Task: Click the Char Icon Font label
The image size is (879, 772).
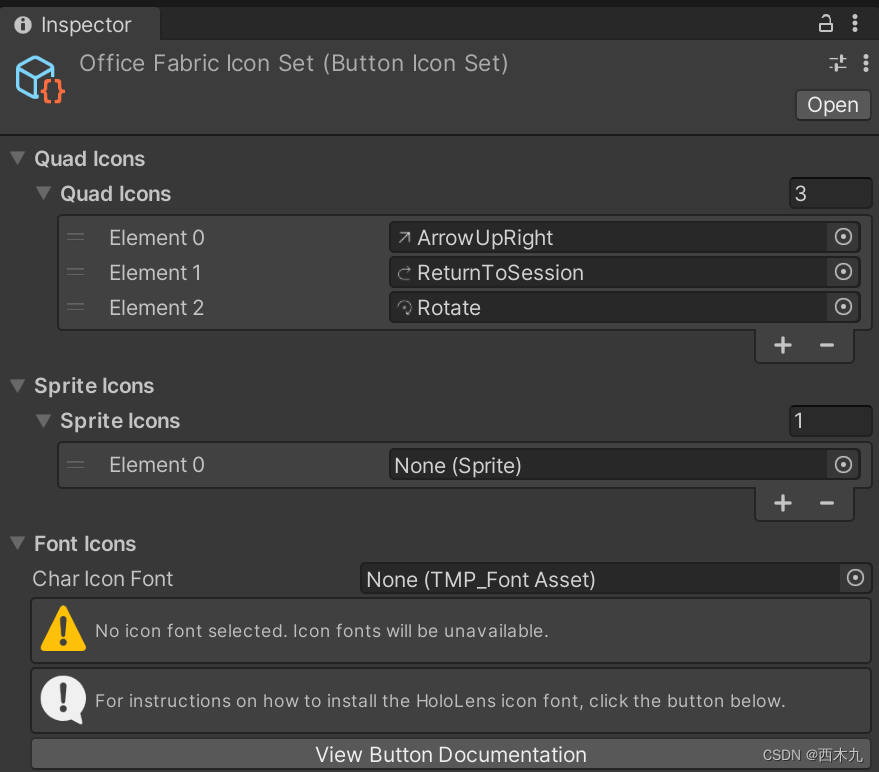Action: click(x=103, y=579)
